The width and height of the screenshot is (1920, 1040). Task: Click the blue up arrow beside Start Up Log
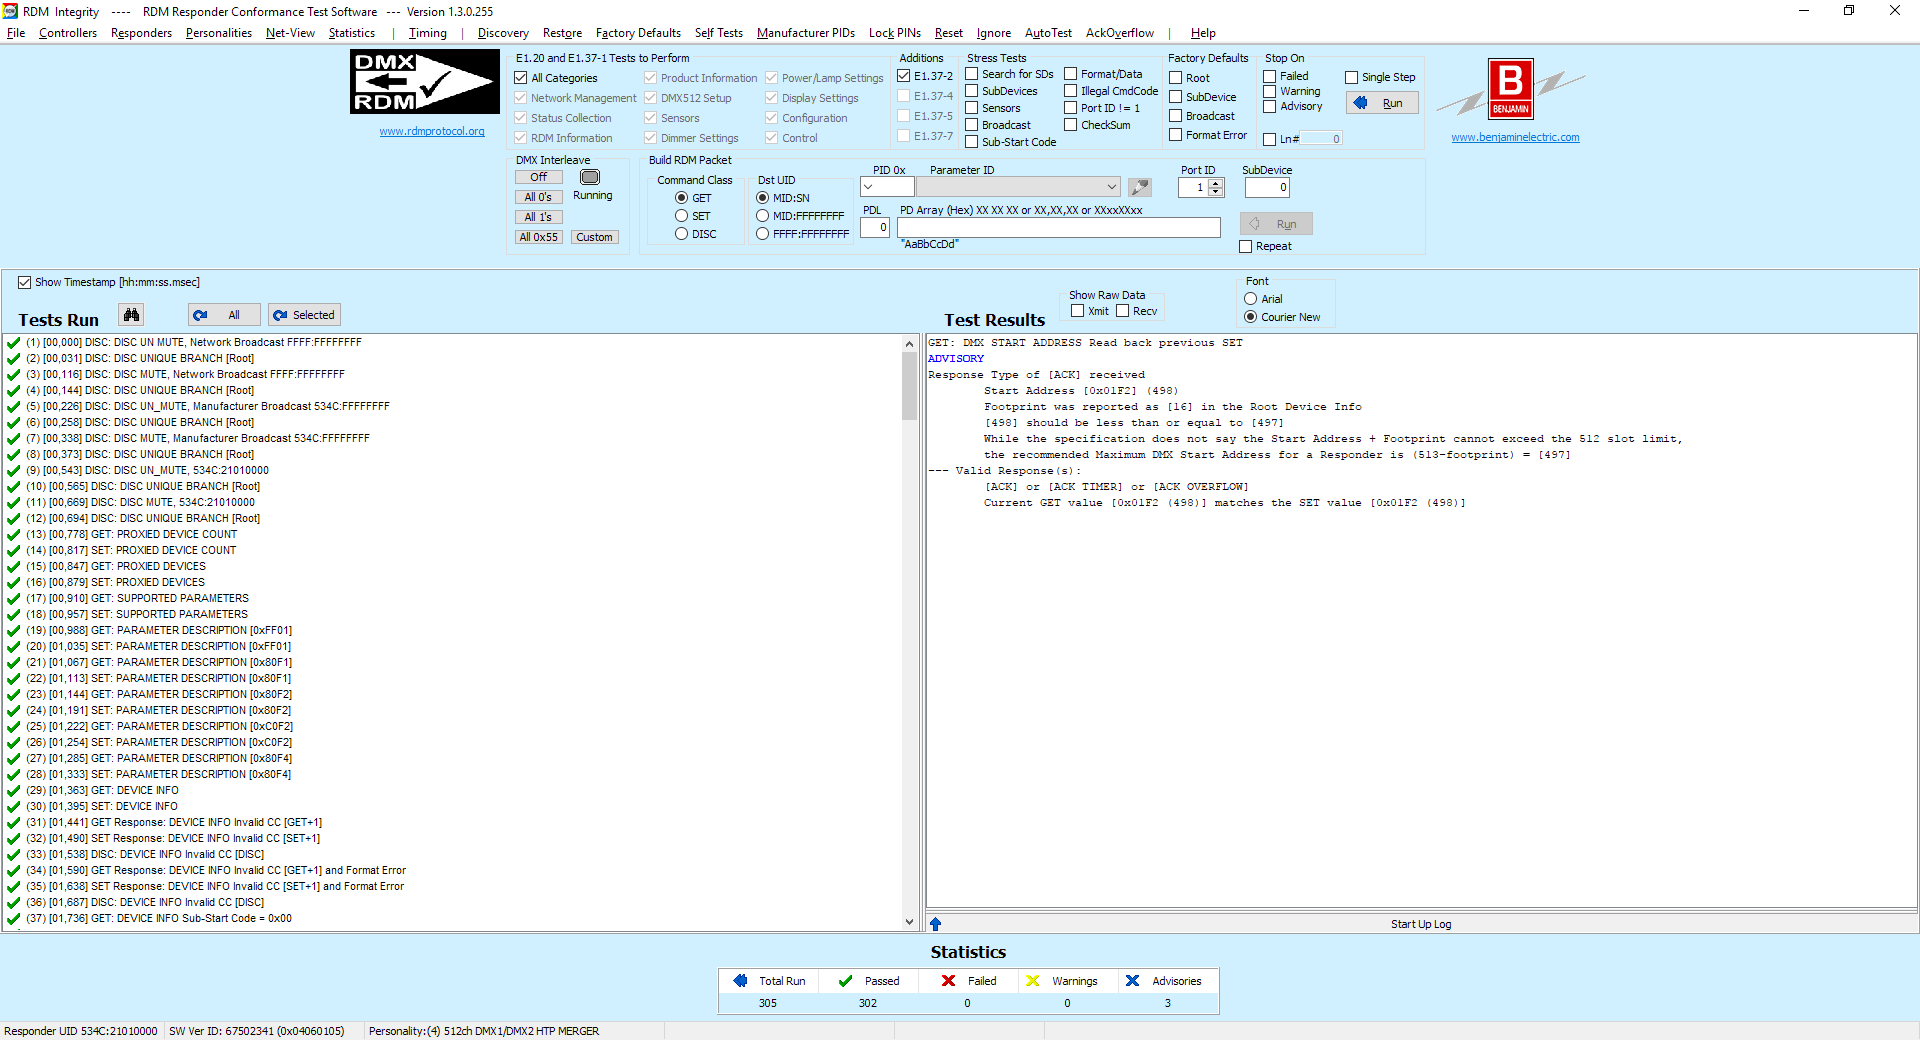pyautogui.click(x=935, y=924)
